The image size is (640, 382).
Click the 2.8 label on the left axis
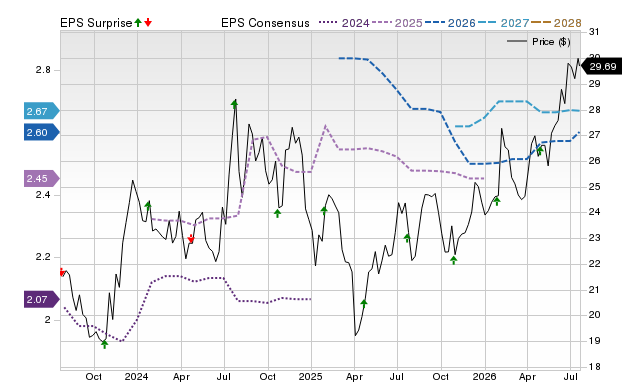(x=43, y=70)
